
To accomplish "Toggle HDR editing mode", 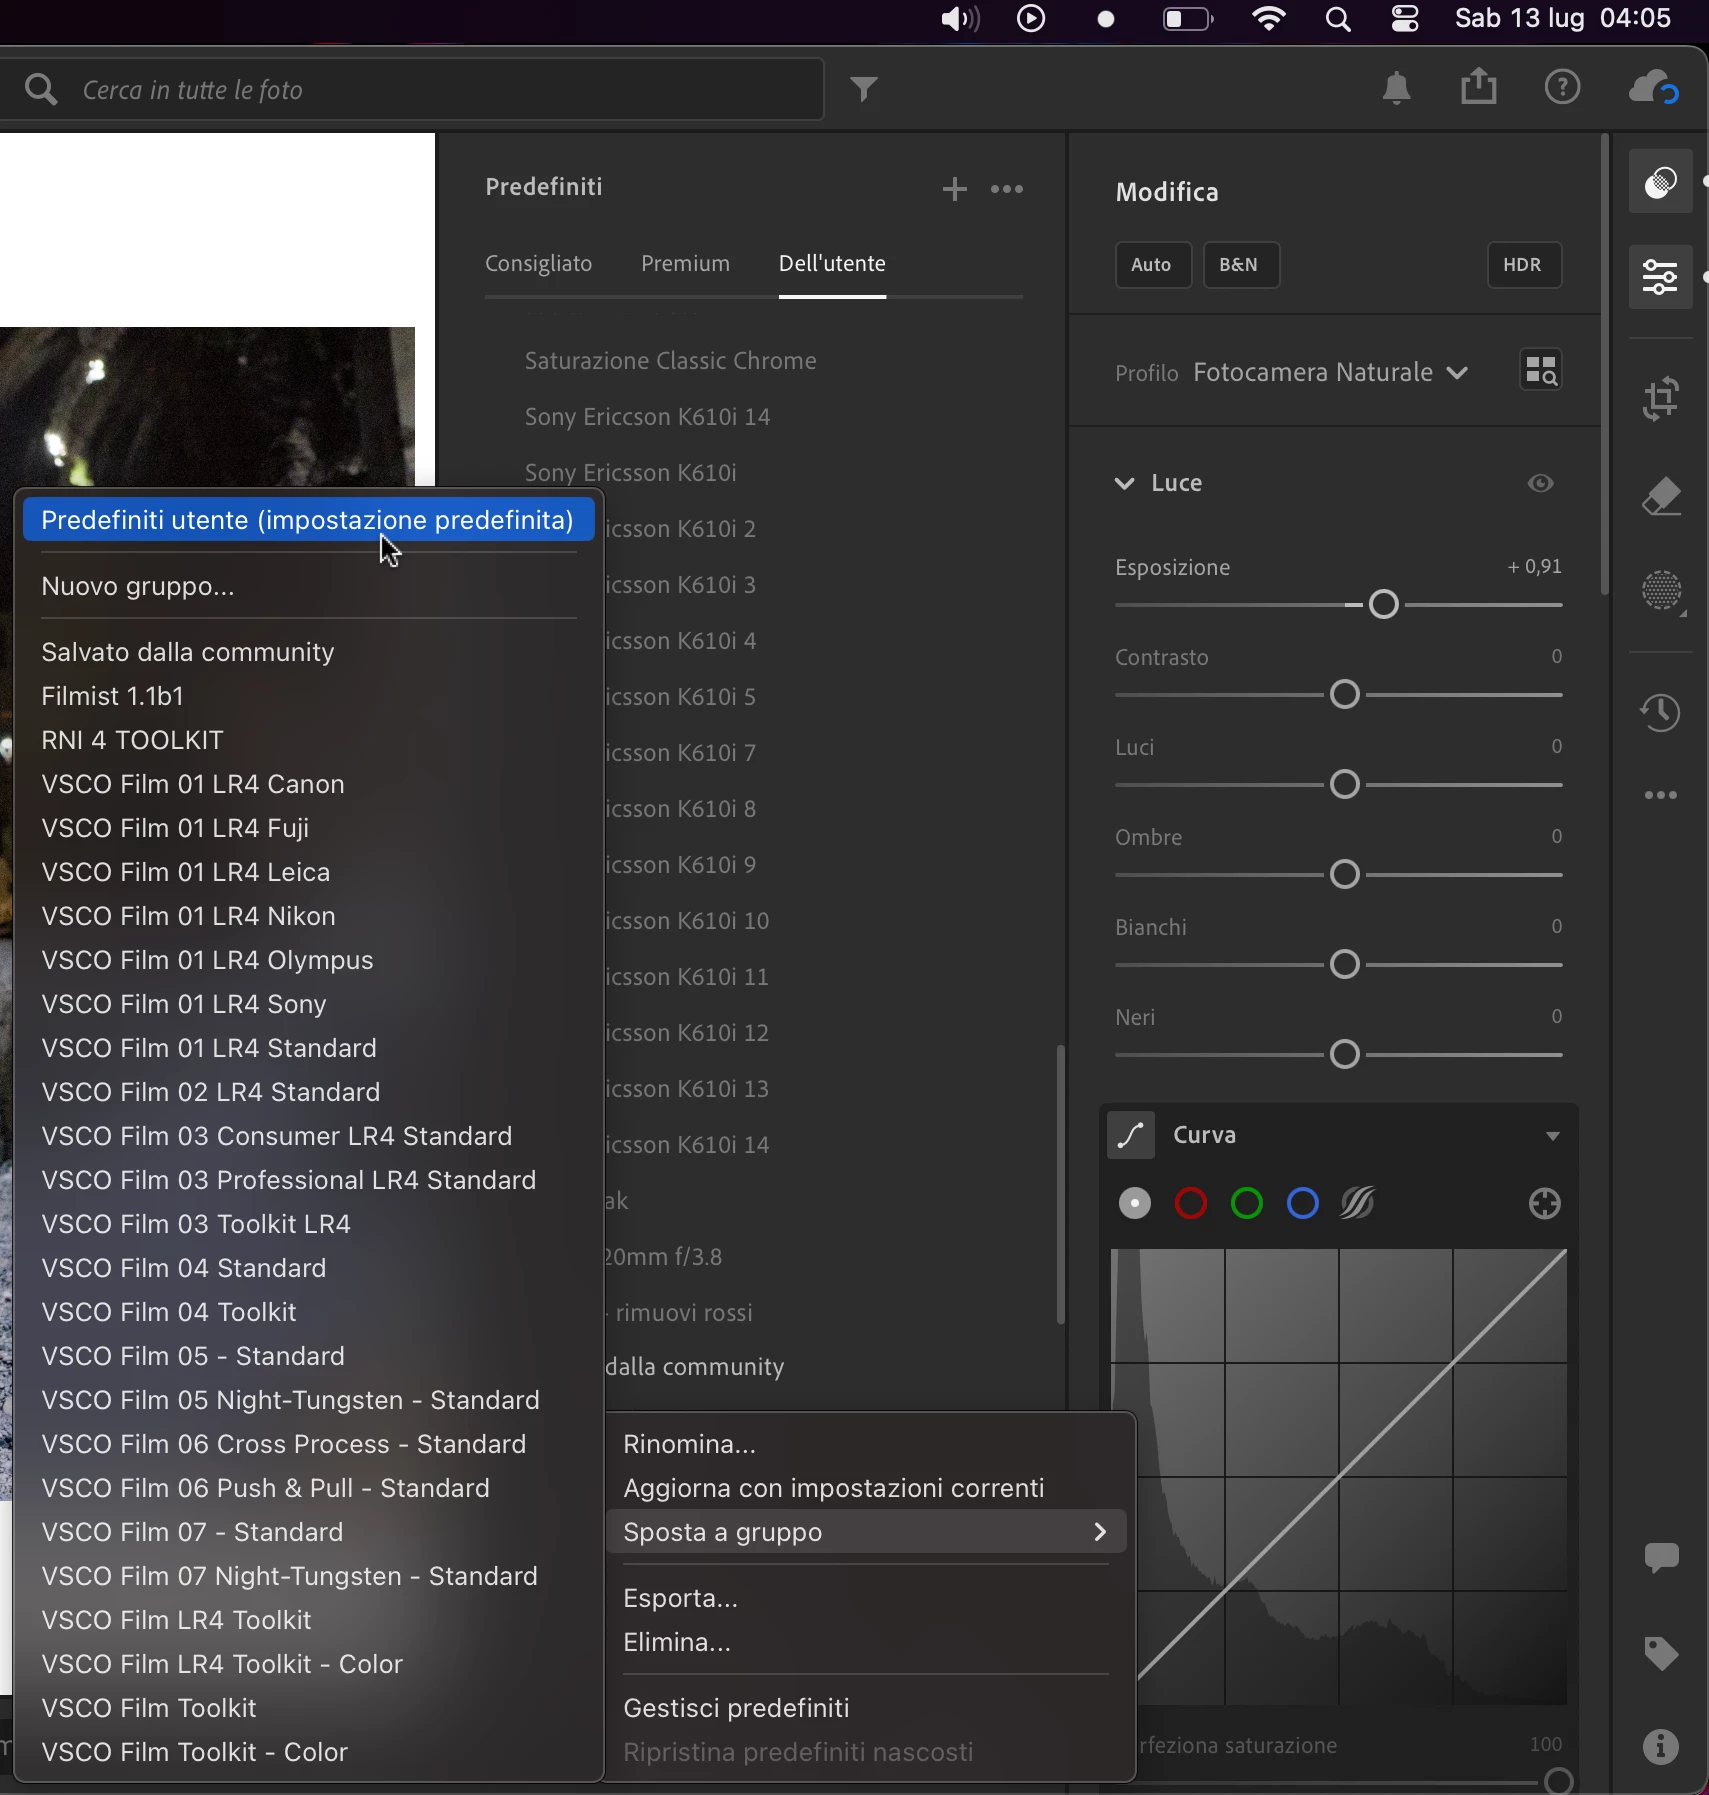I will [x=1524, y=265].
